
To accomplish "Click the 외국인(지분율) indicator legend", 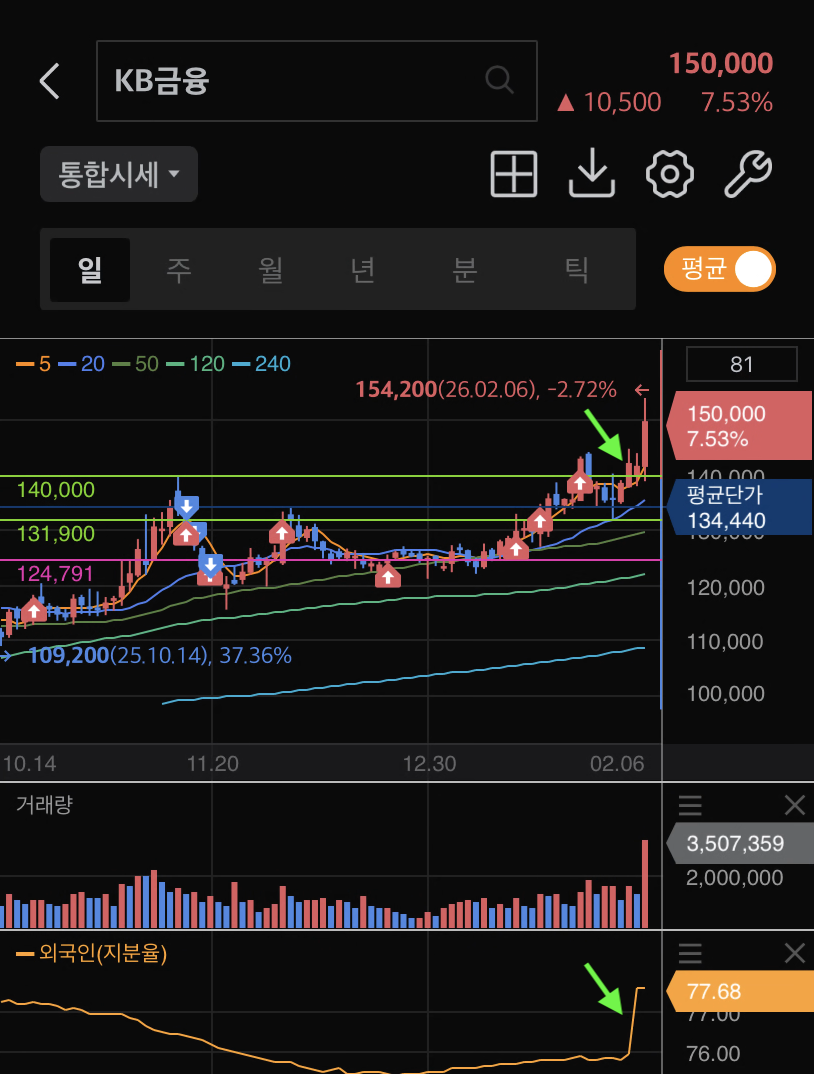I will [x=91, y=953].
